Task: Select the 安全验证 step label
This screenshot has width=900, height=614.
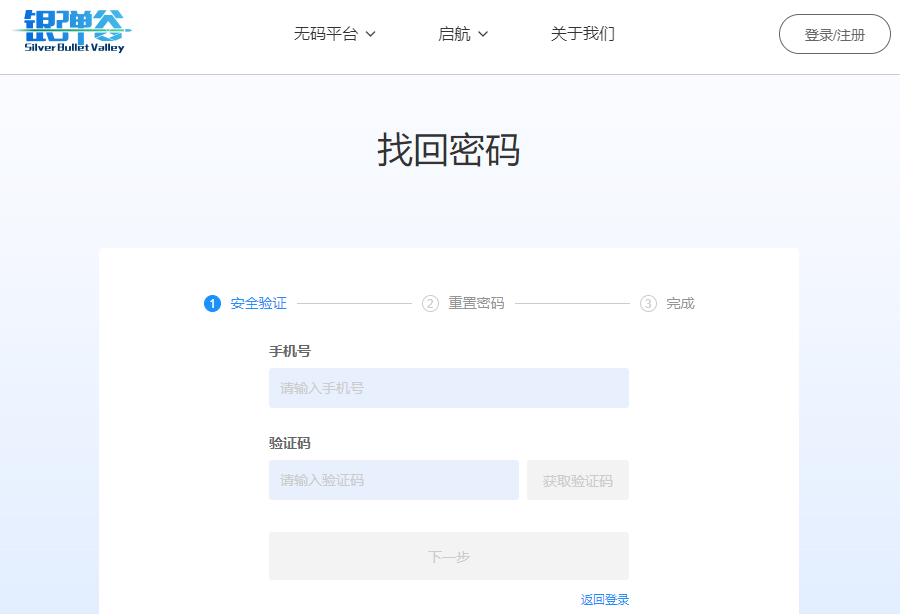Action: coord(258,303)
